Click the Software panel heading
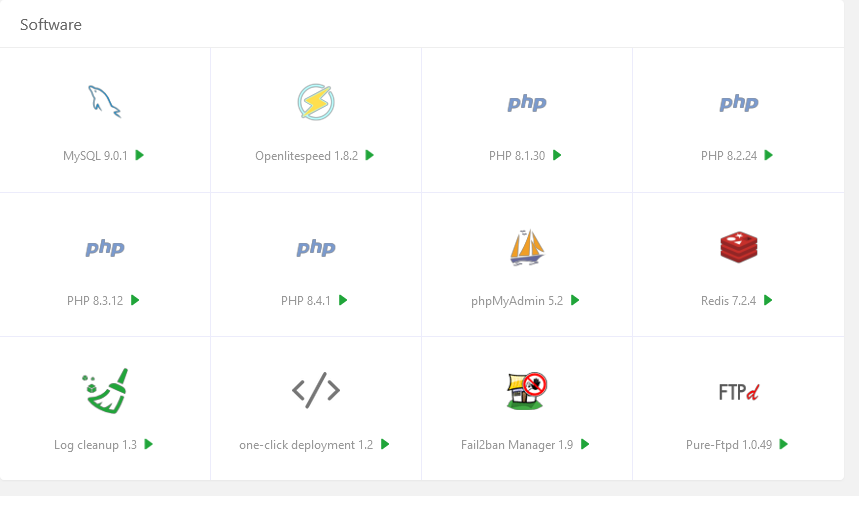859x511 pixels. [51, 24]
